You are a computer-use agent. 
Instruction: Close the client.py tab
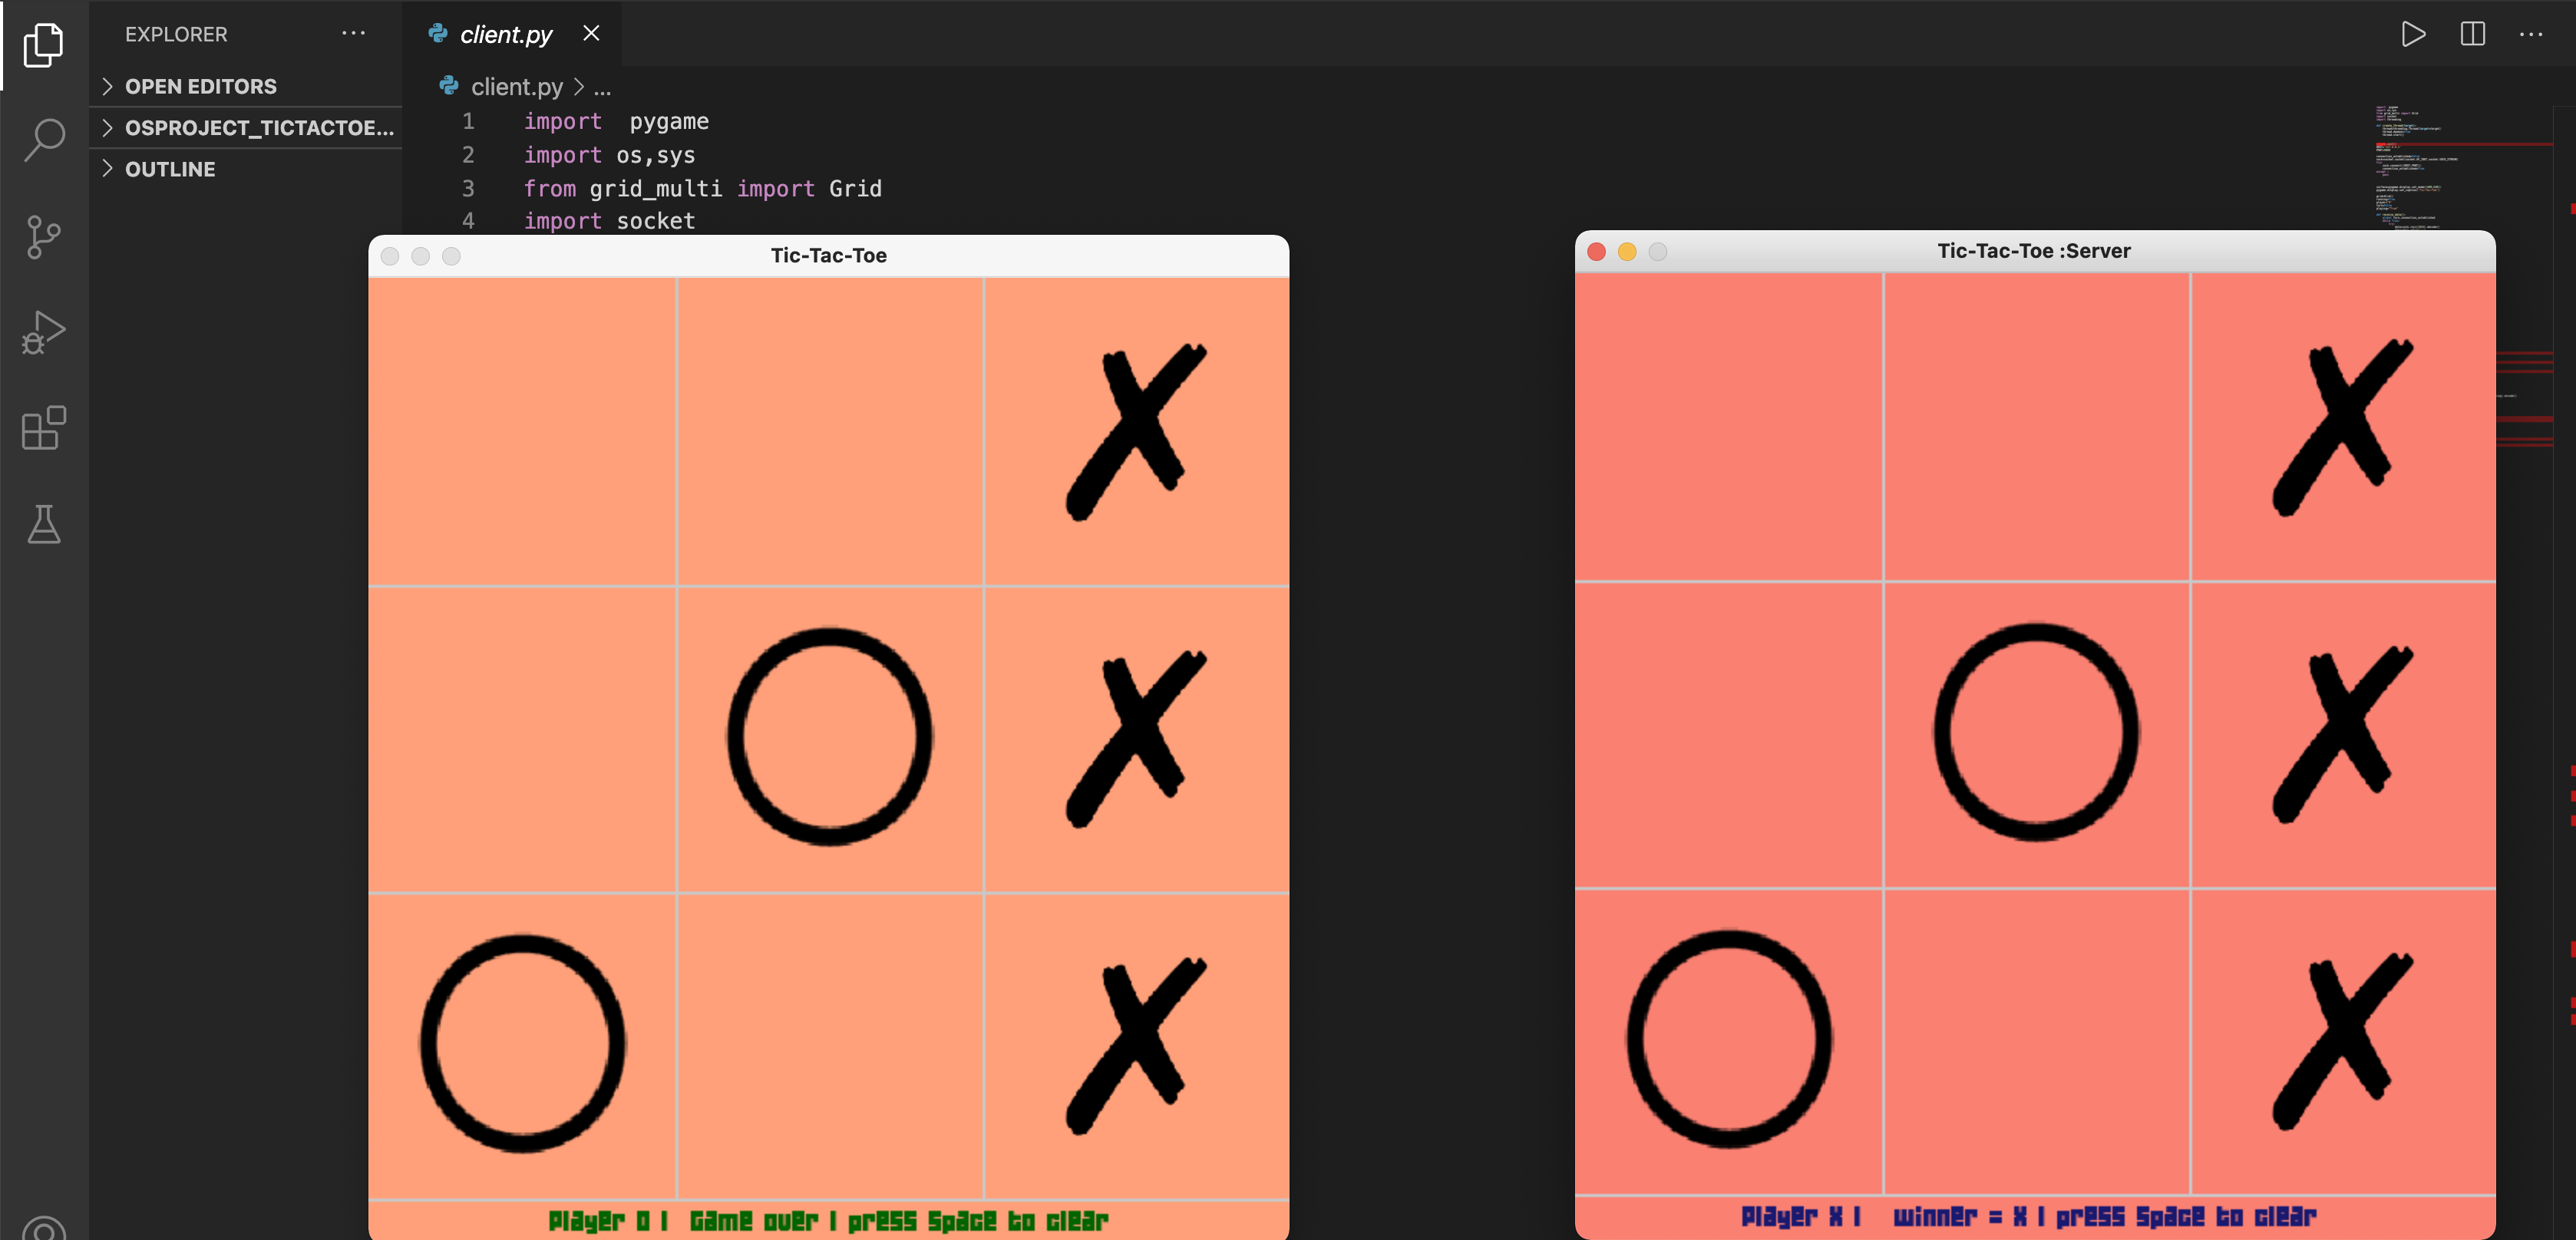[591, 33]
